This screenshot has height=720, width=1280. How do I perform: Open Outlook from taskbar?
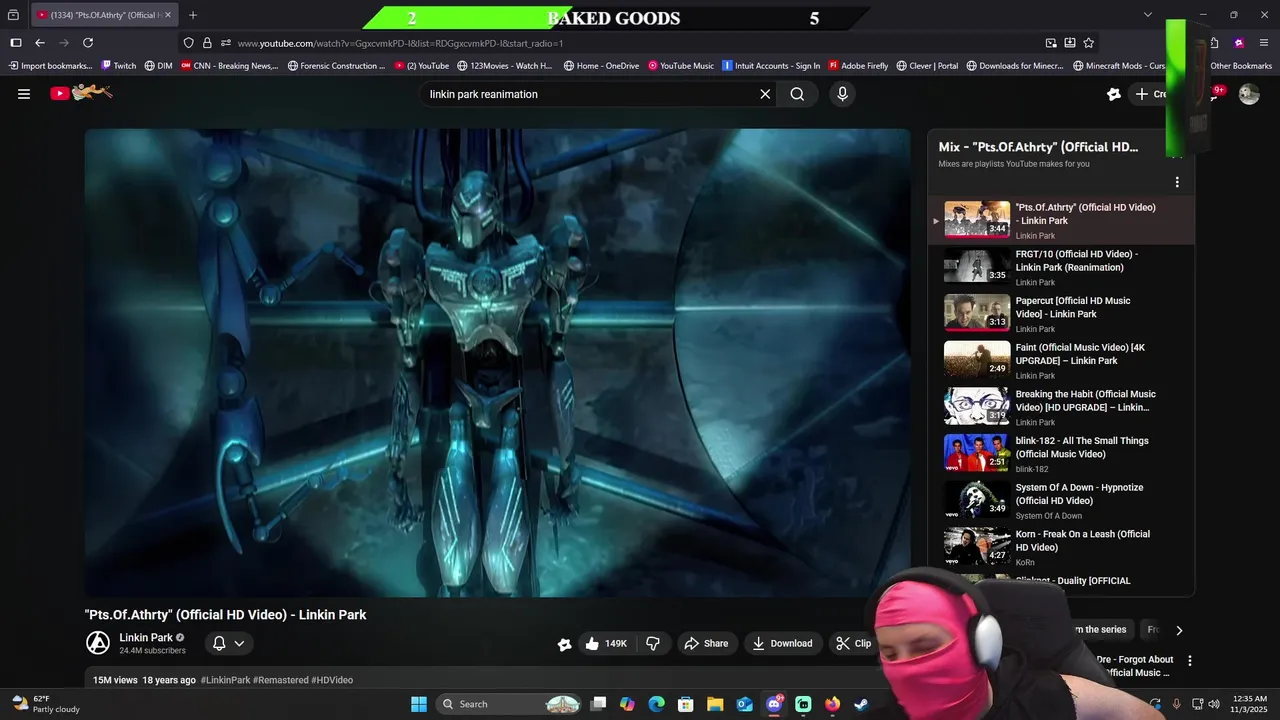[744, 704]
